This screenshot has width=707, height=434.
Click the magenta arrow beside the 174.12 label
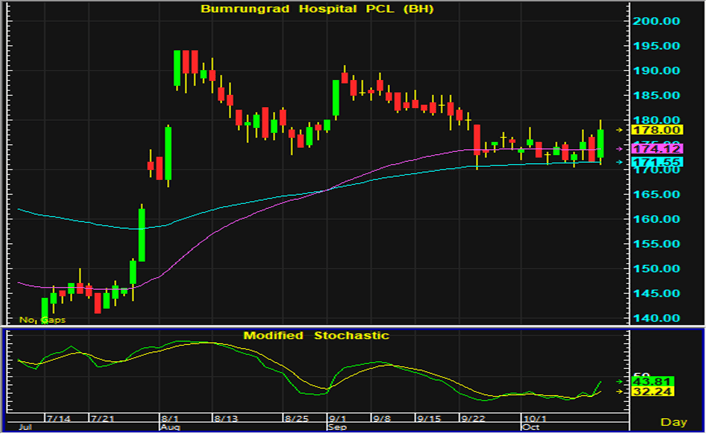[x=619, y=148]
